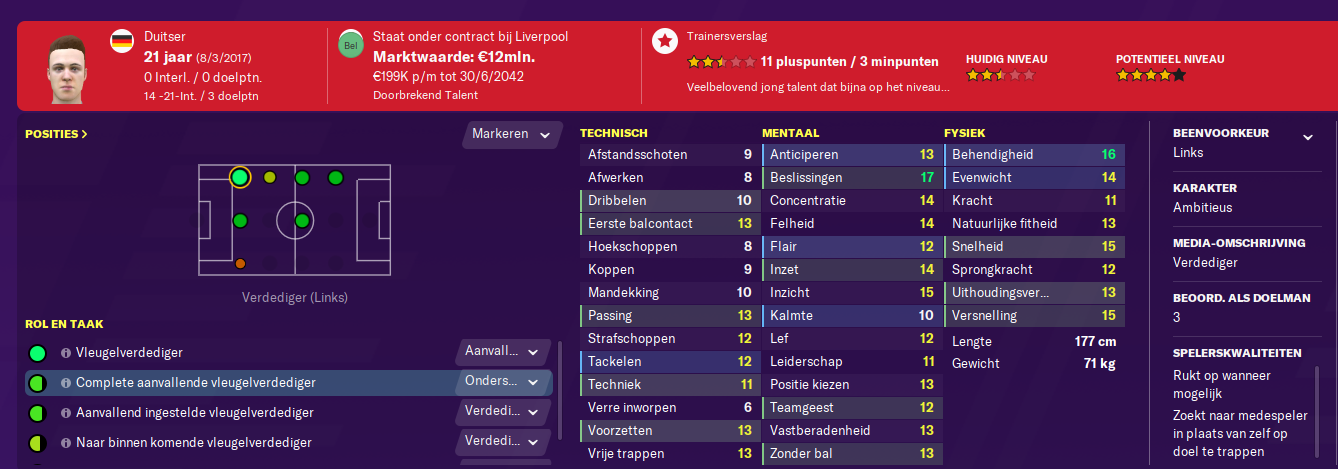1338x469 pixels.
Task: Select the highlighted left back position dot
Action: tap(240, 178)
